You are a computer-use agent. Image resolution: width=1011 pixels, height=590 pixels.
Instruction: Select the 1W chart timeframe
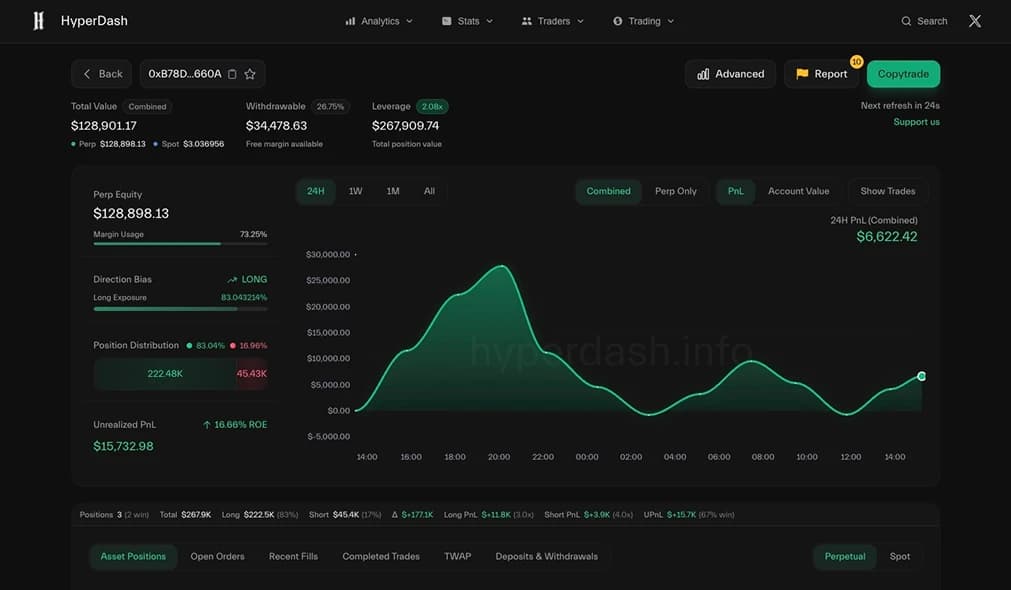click(355, 190)
